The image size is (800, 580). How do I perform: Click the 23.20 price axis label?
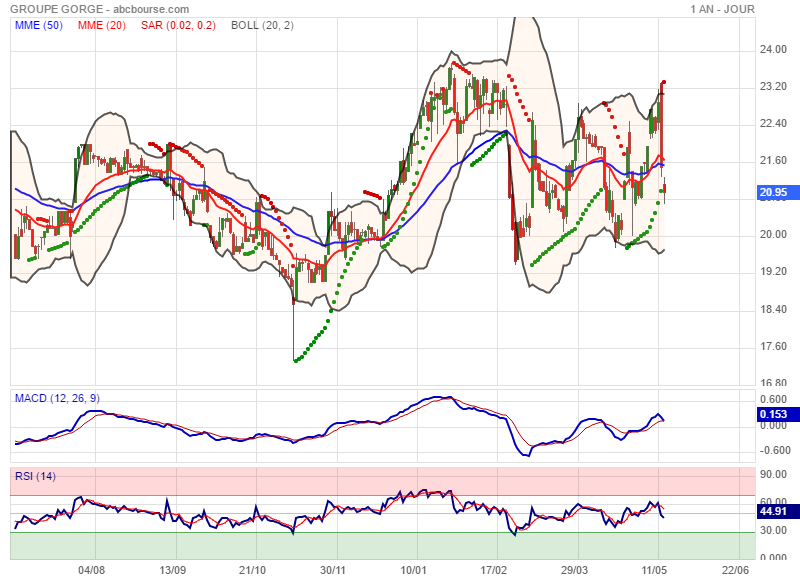pos(773,87)
